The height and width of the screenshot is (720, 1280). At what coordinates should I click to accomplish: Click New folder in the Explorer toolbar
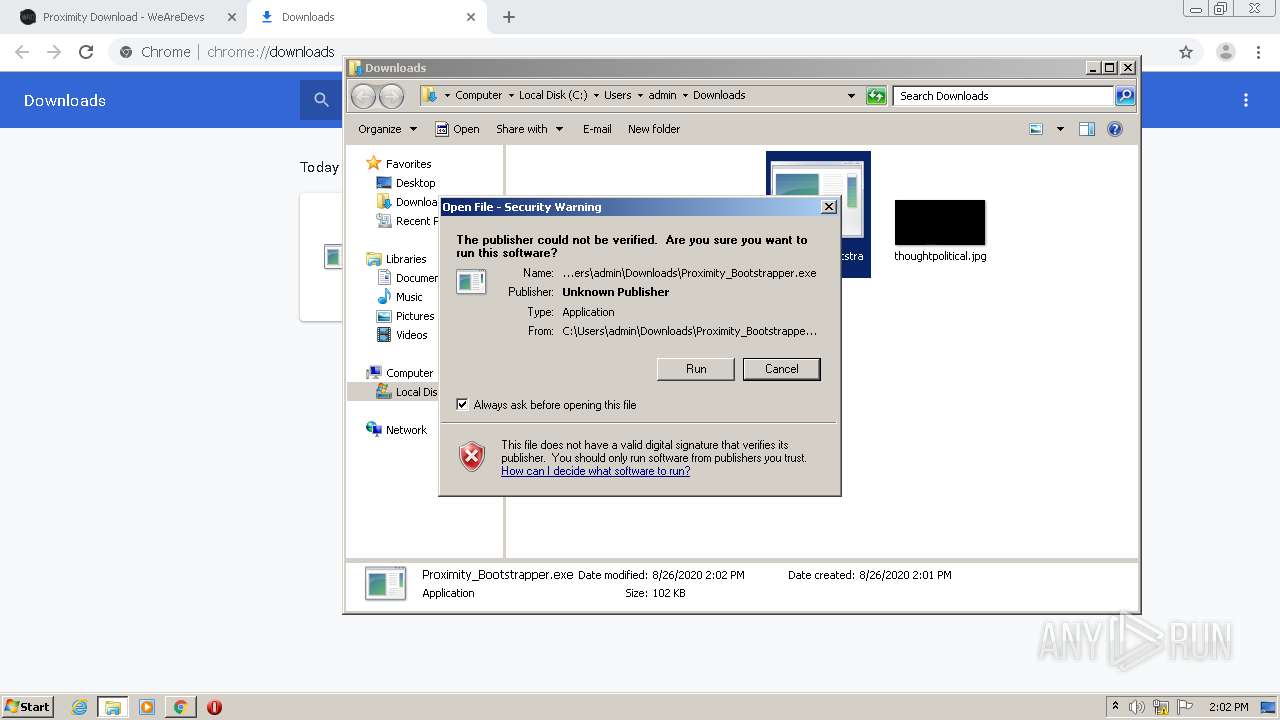pyautogui.click(x=654, y=129)
